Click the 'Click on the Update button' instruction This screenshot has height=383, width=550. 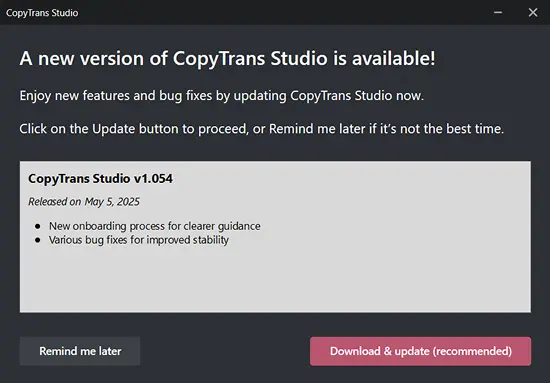click(x=262, y=129)
